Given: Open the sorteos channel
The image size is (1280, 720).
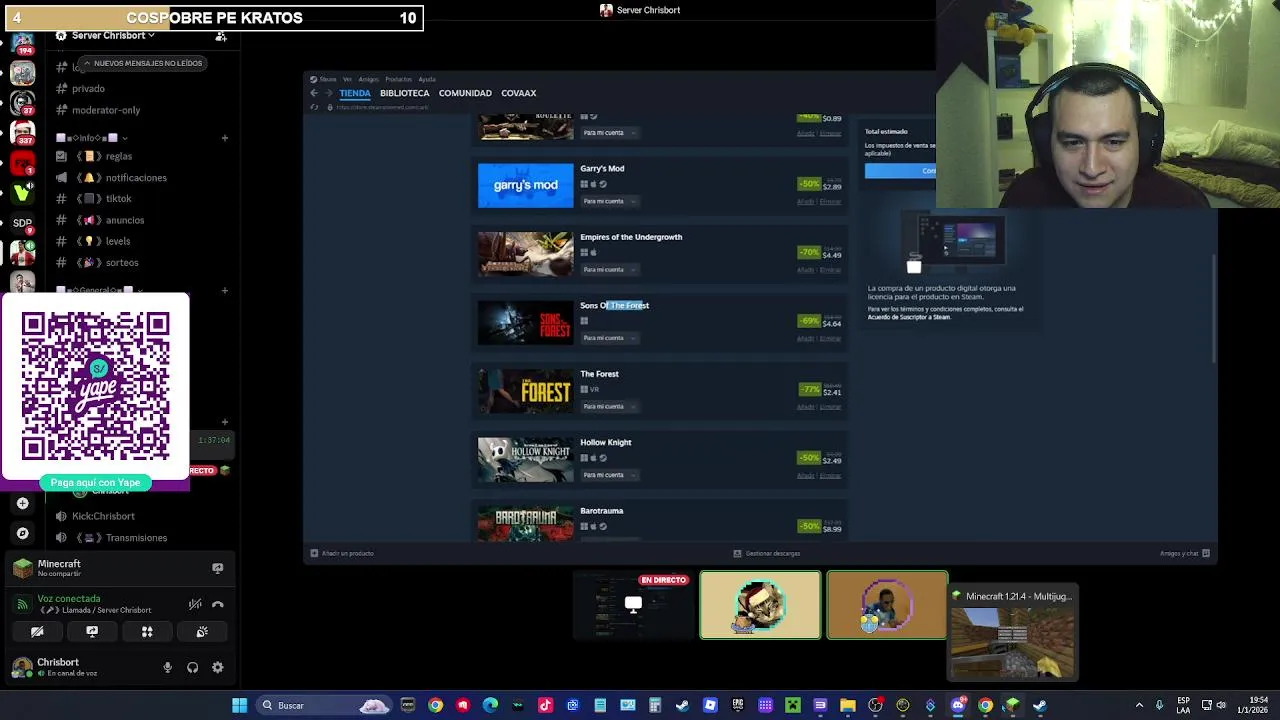Looking at the screenshot, I should pyautogui.click(x=122, y=262).
